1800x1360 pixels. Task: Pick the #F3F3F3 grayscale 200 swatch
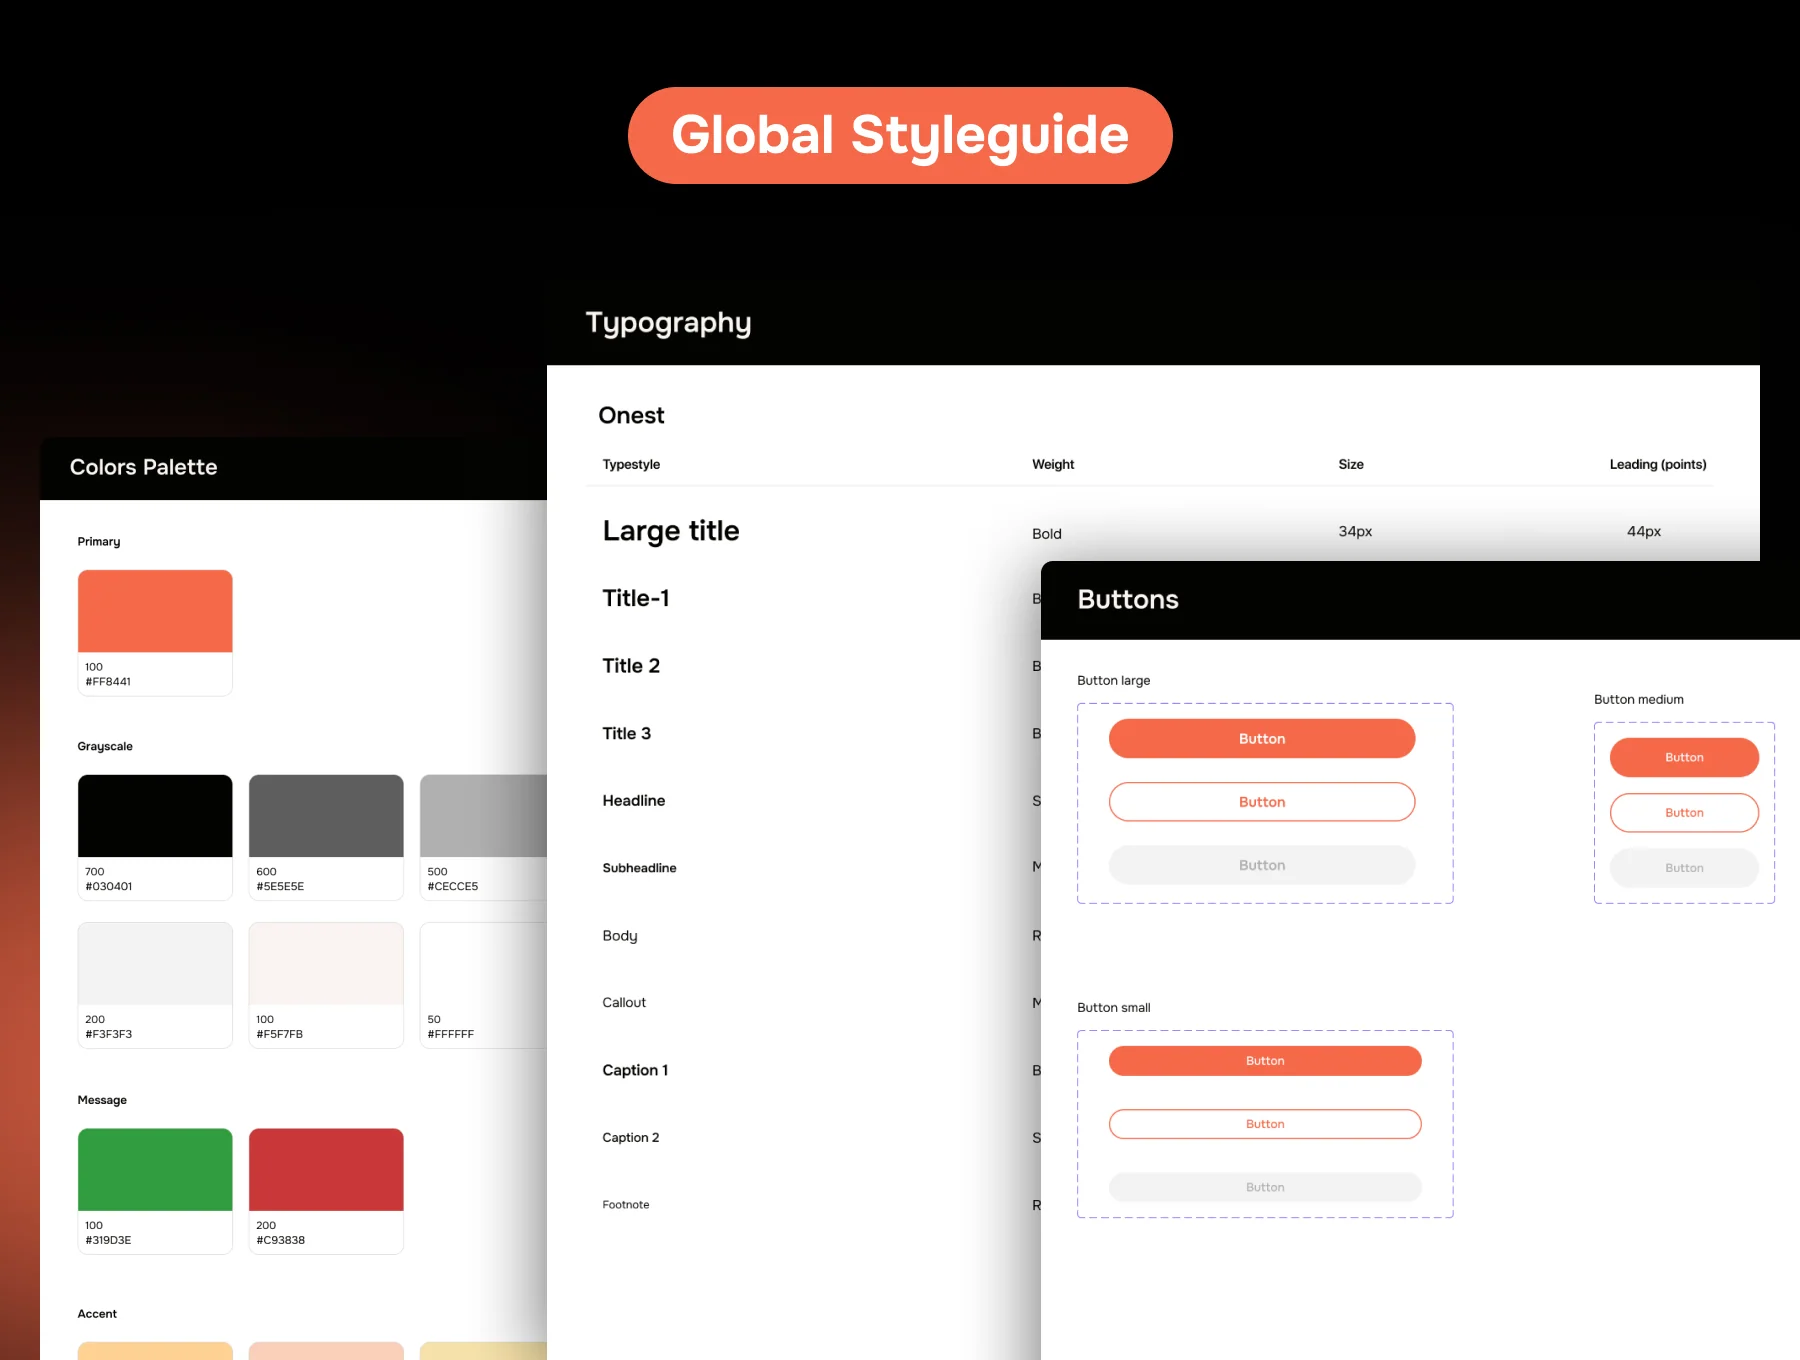tap(155, 985)
